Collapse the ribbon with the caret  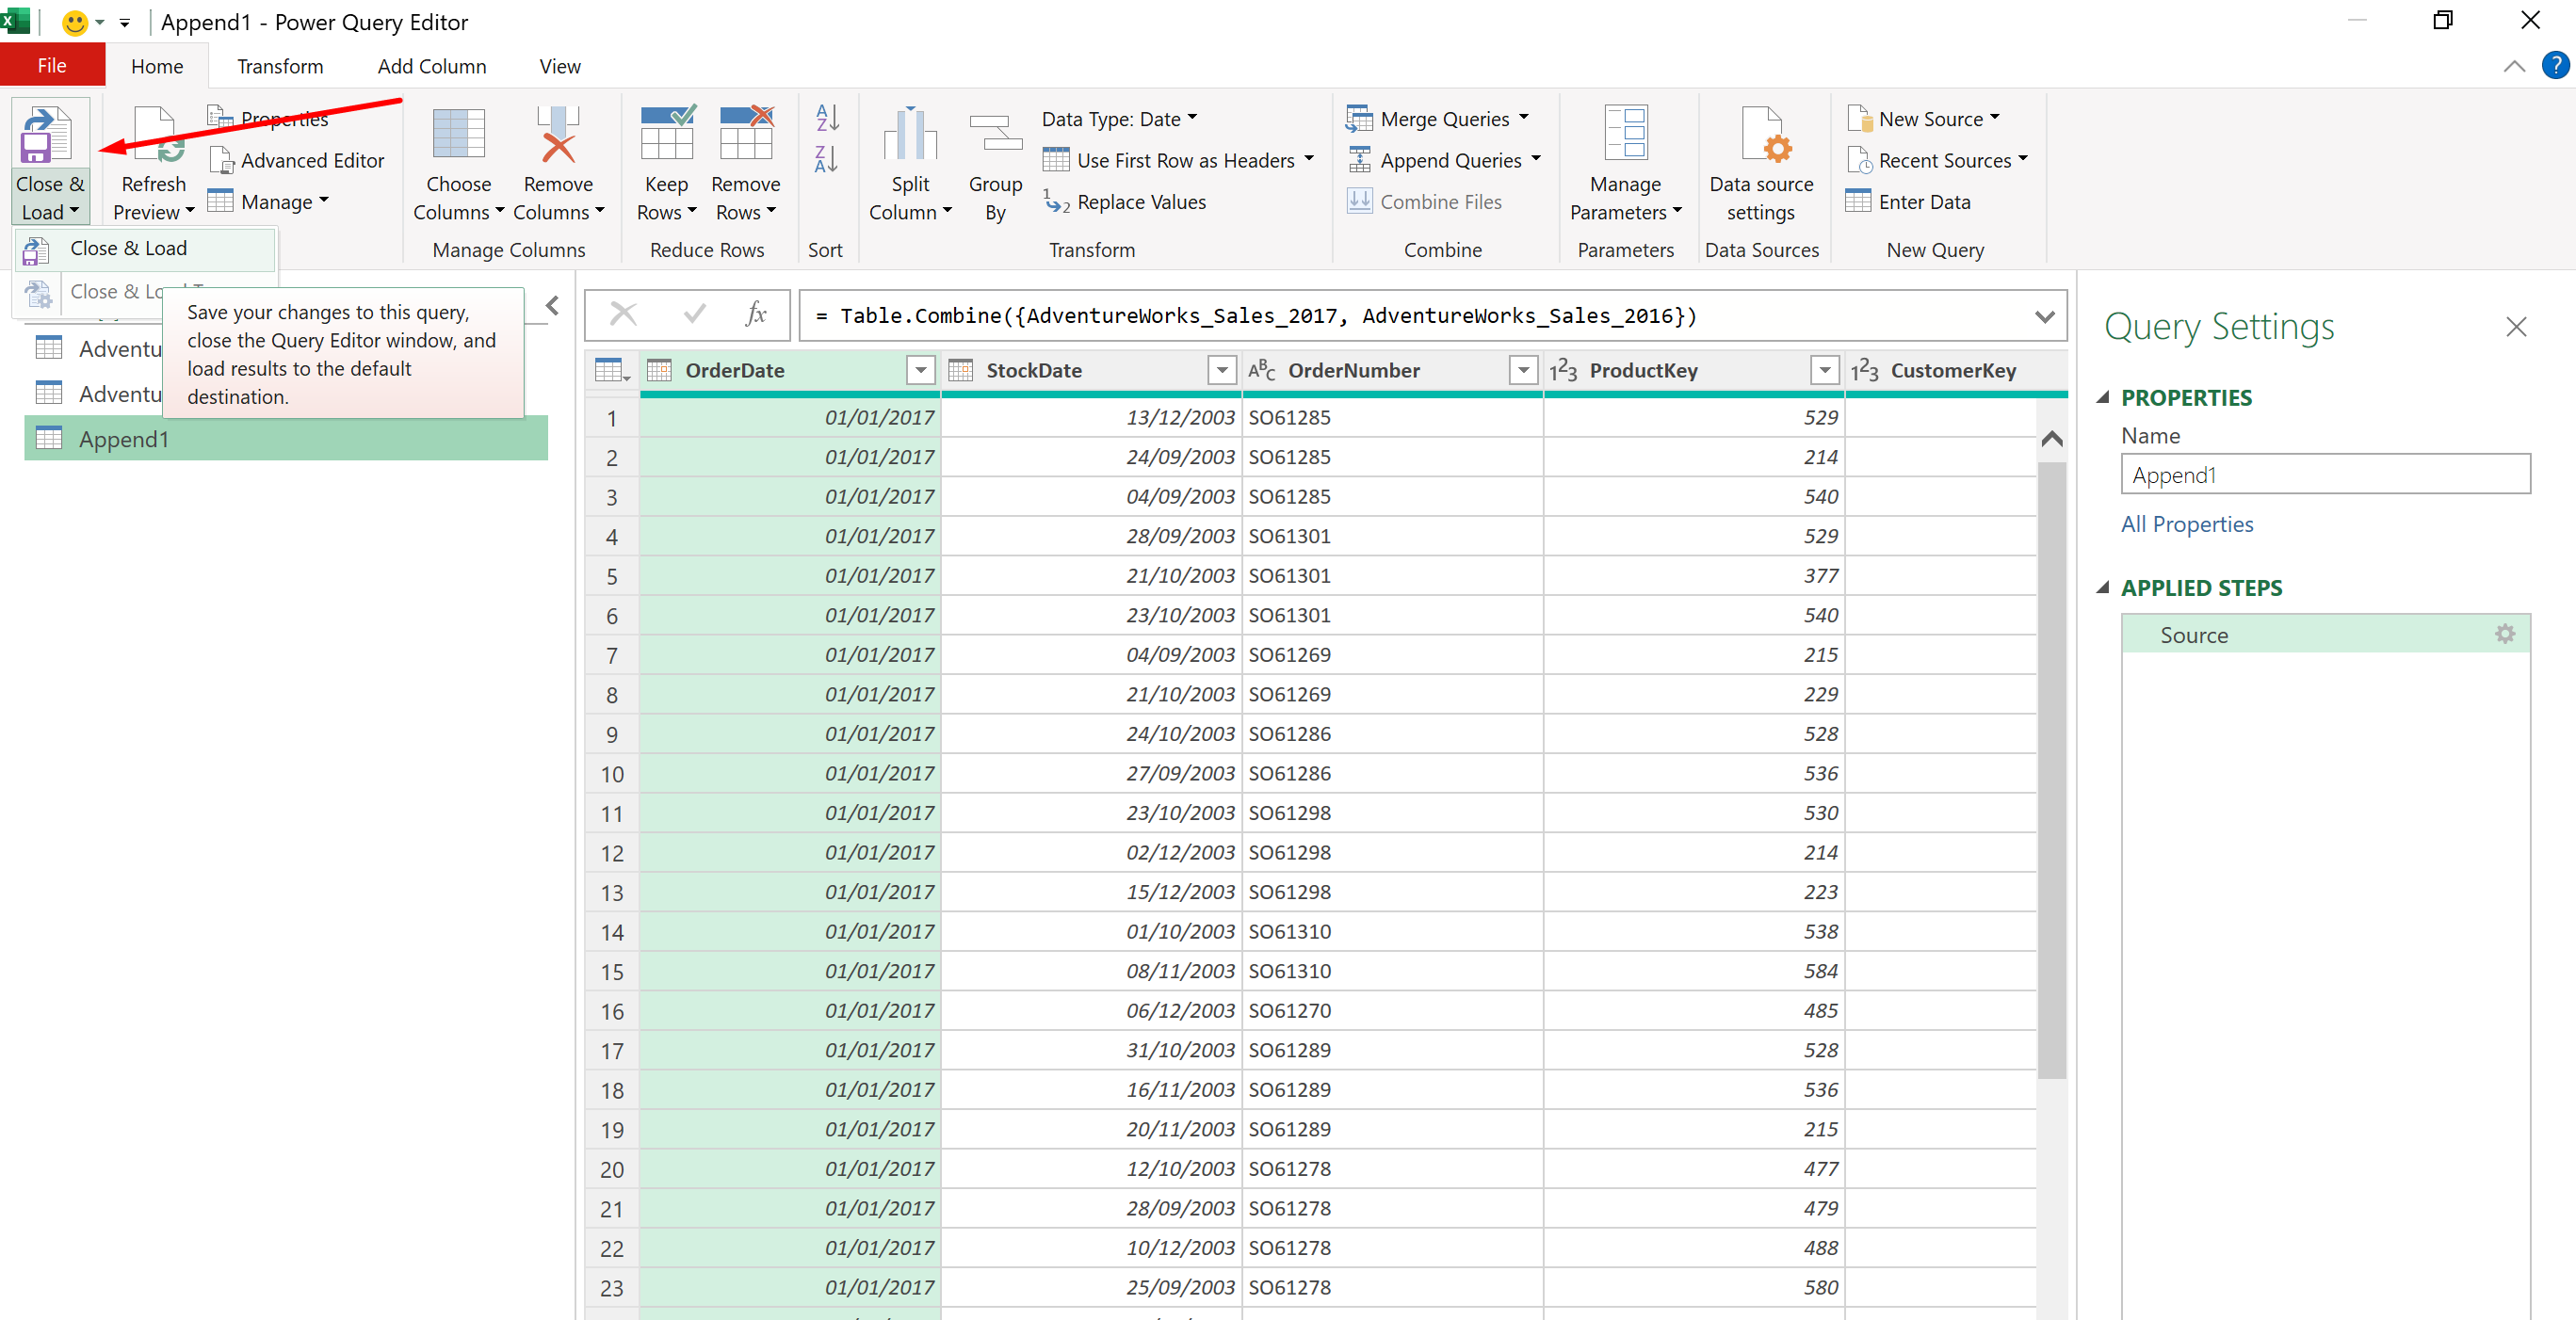click(2514, 66)
